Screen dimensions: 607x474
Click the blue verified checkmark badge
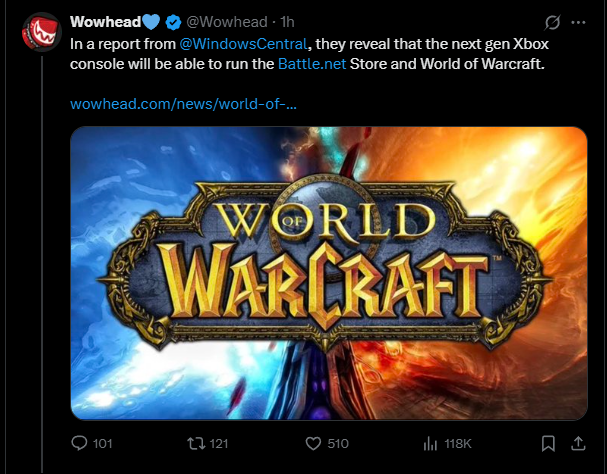coord(173,22)
